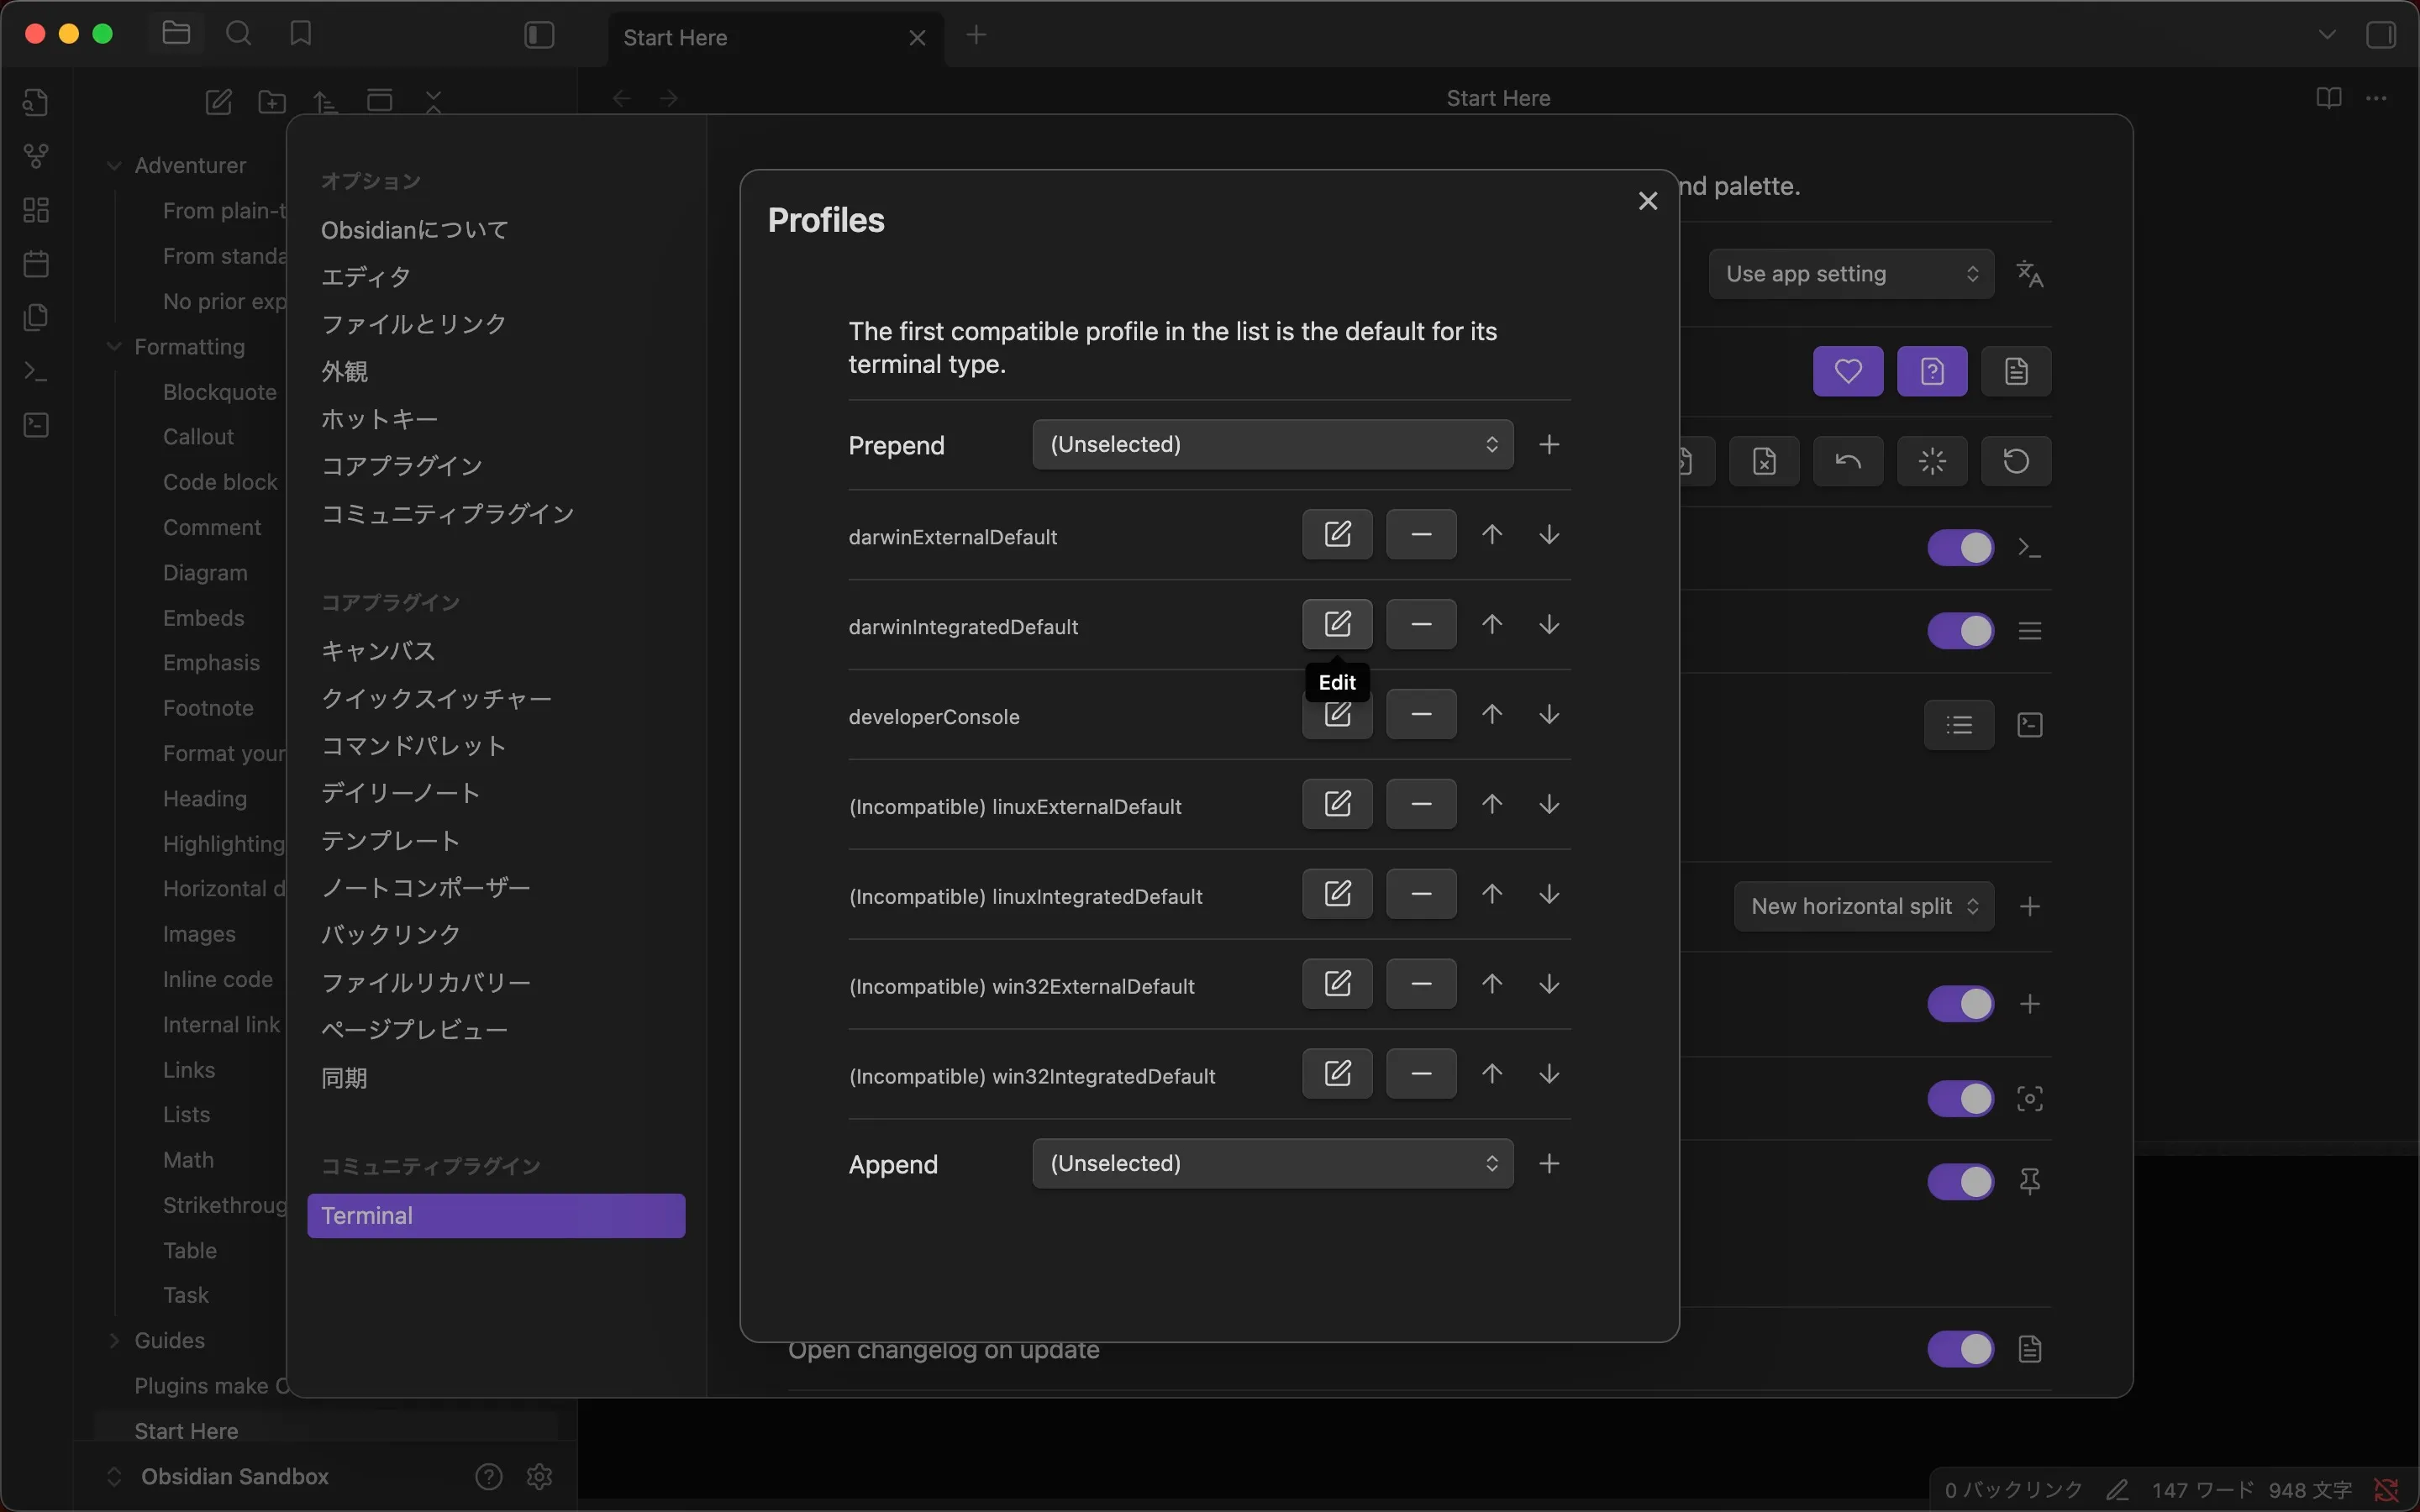
Task: Open the Callout note in sidebar
Action: pos(198,437)
